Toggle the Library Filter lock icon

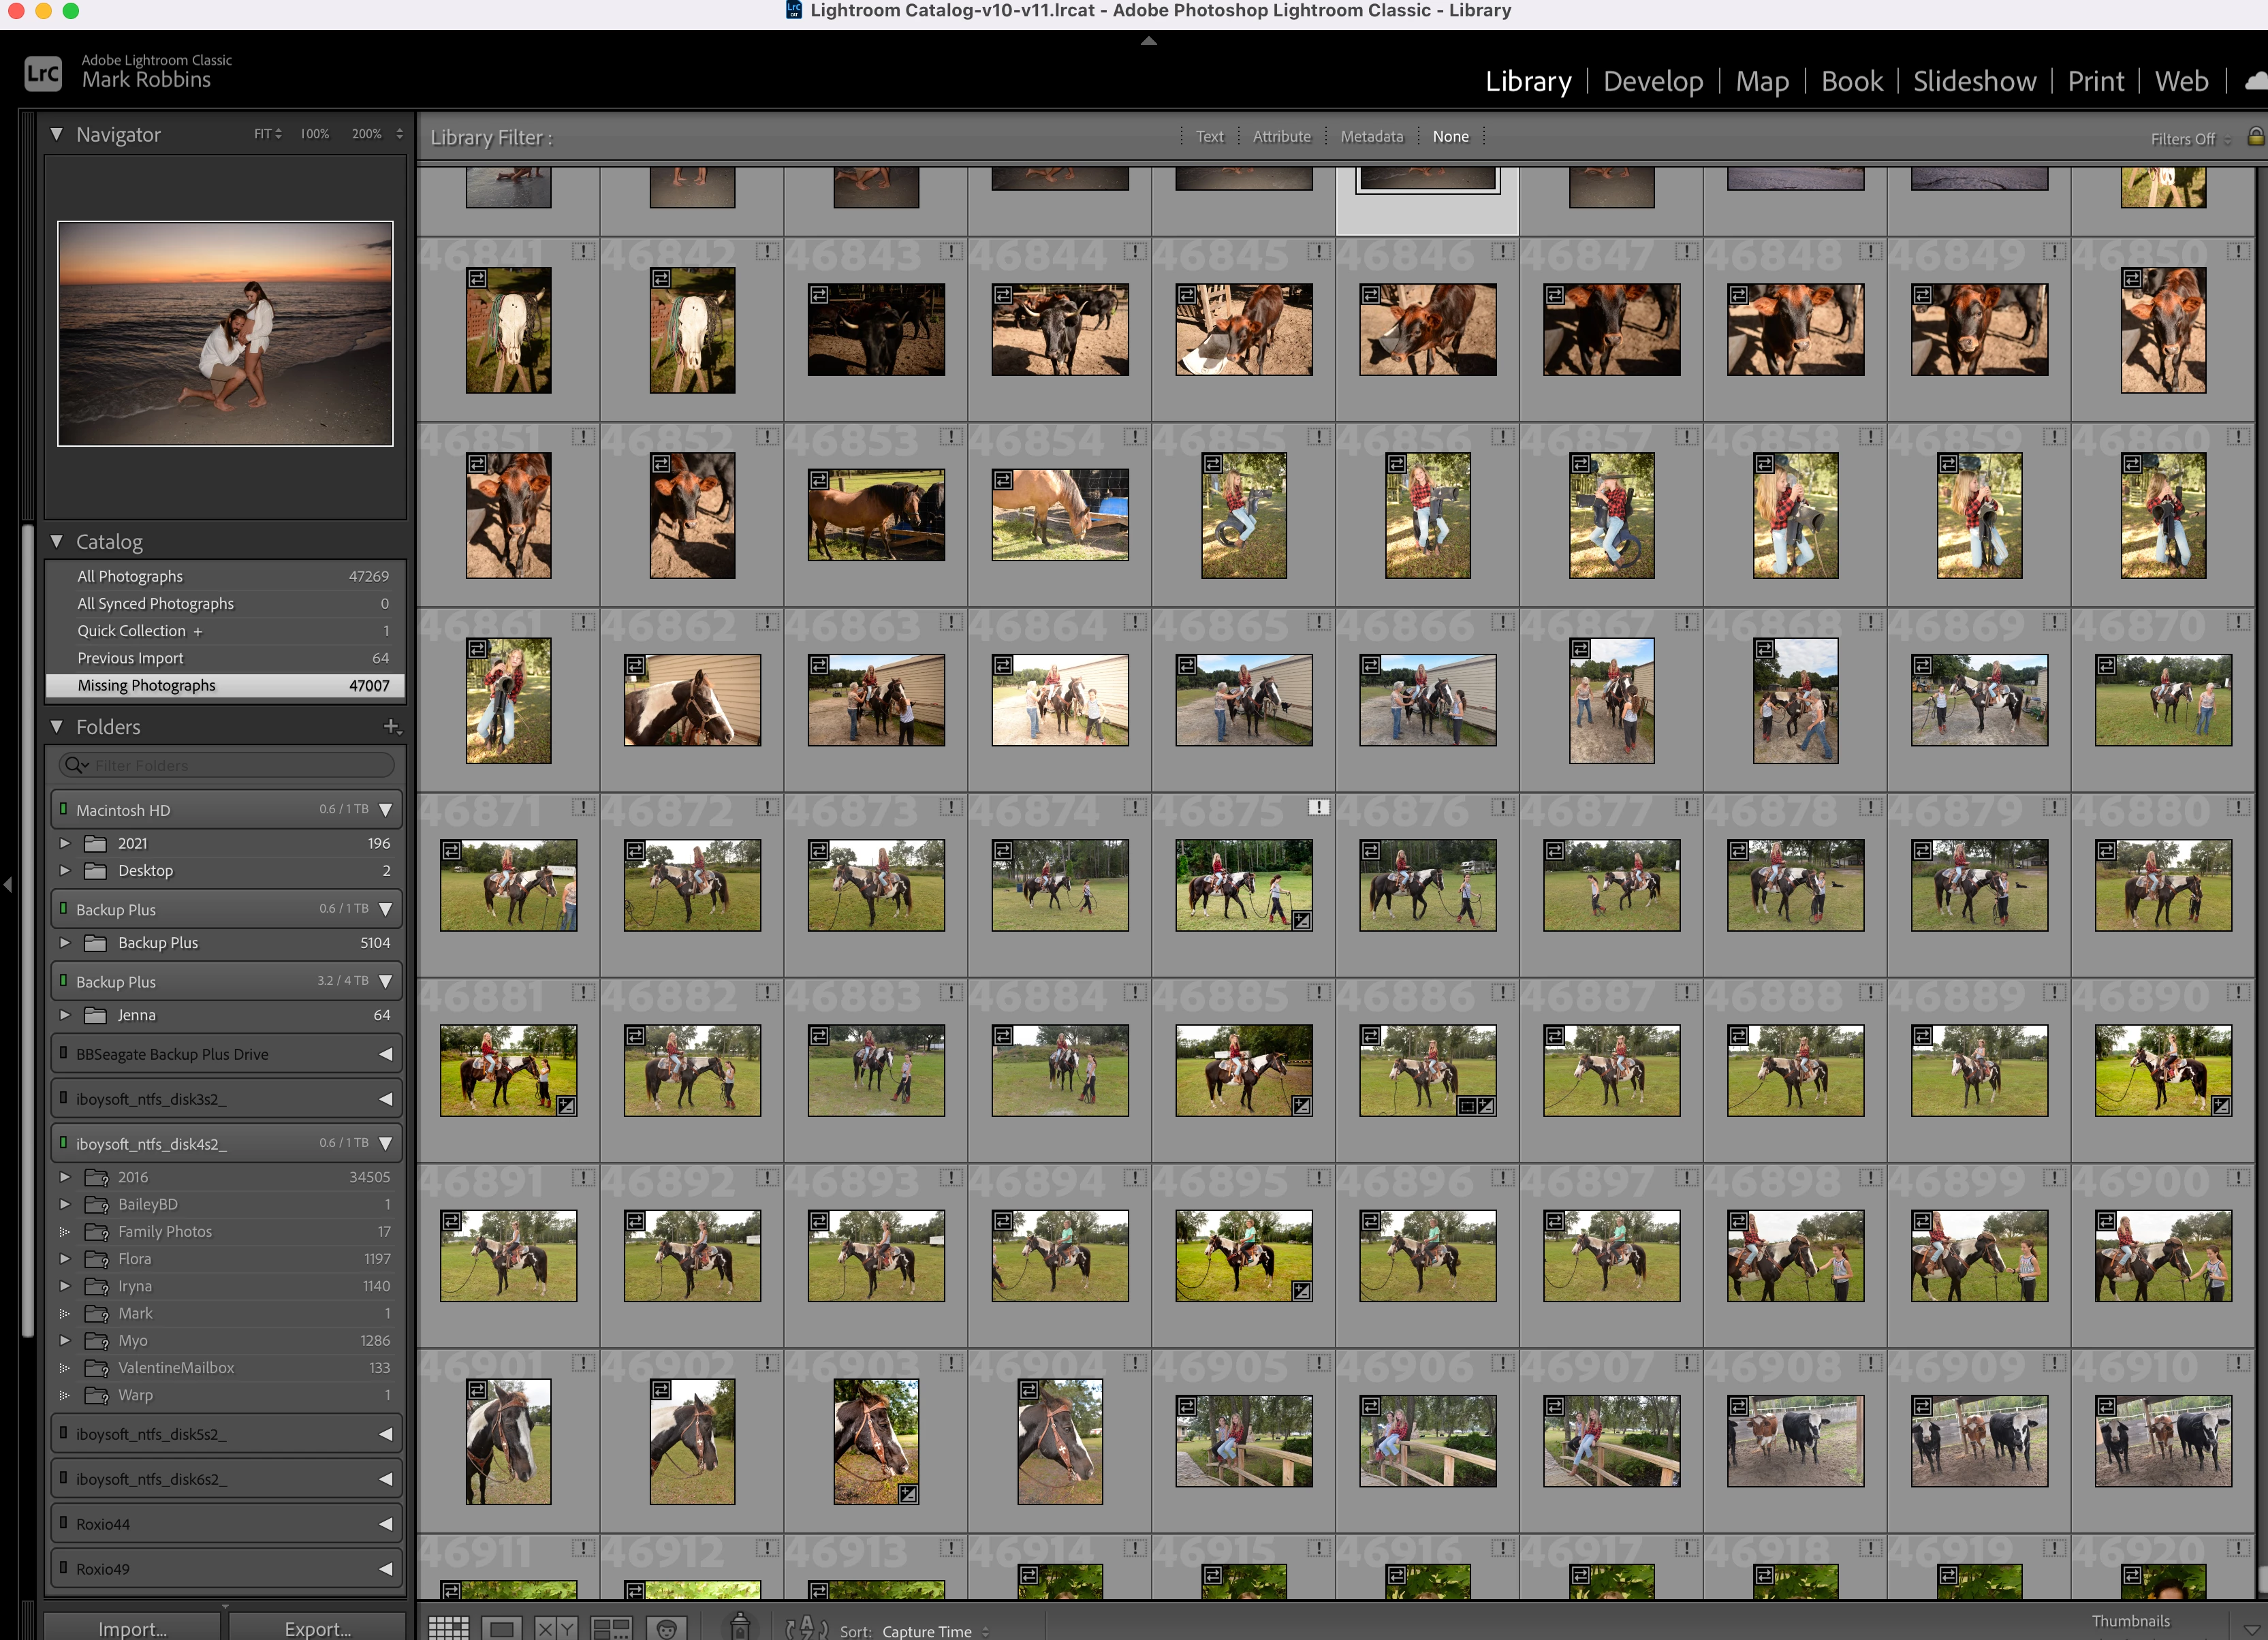point(2255,137)
